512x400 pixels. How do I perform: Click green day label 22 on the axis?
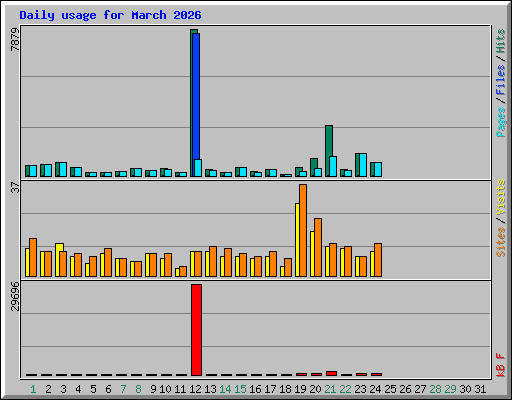pos(345,389)
